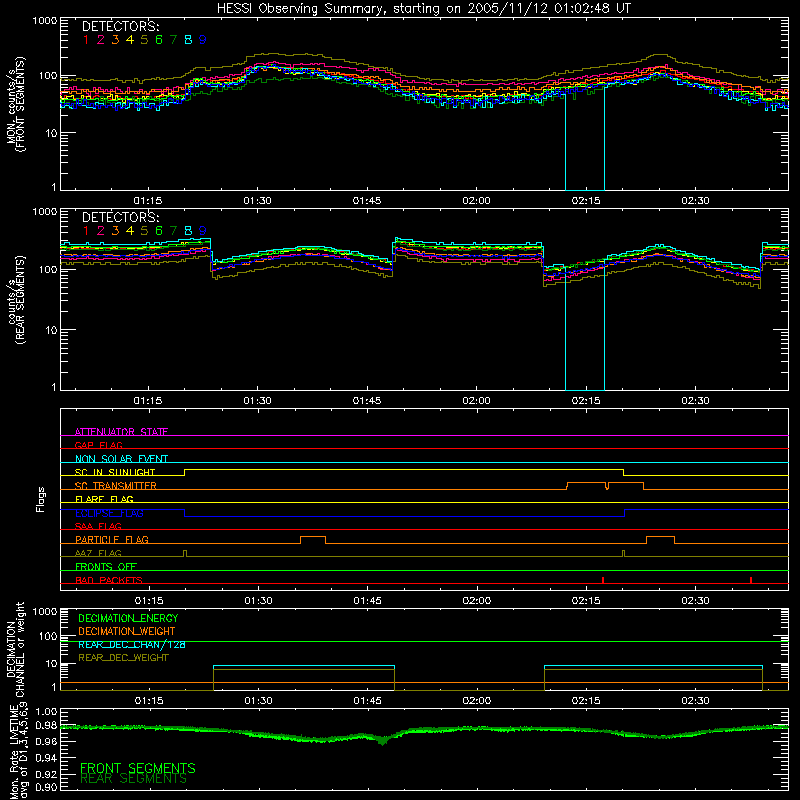The height and width of the screenshot is (800, 800).
Task: Select the FLARE_FLAG label
Action: (x=104, y=499)
